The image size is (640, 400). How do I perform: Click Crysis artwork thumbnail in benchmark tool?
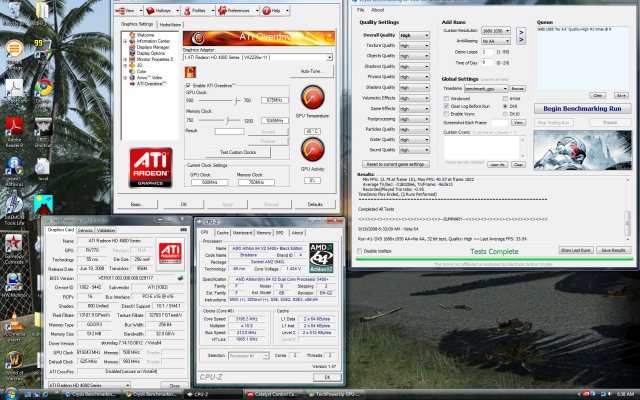tap(582, 150)
